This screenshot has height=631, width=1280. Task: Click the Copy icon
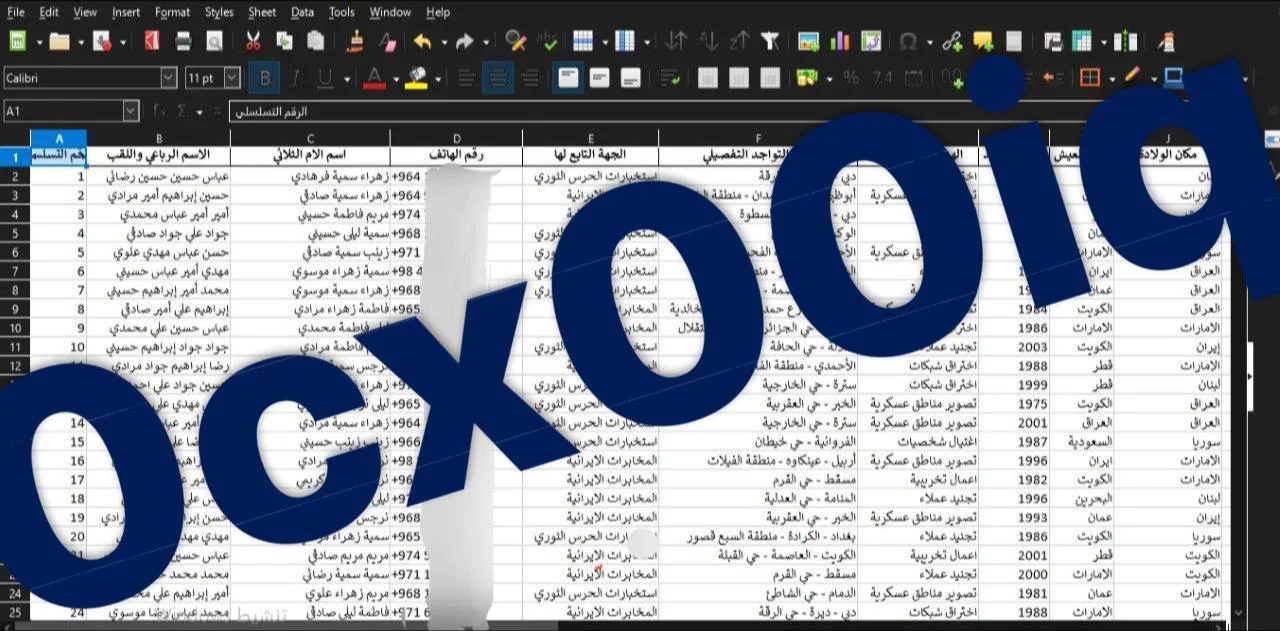click(284, 42)
